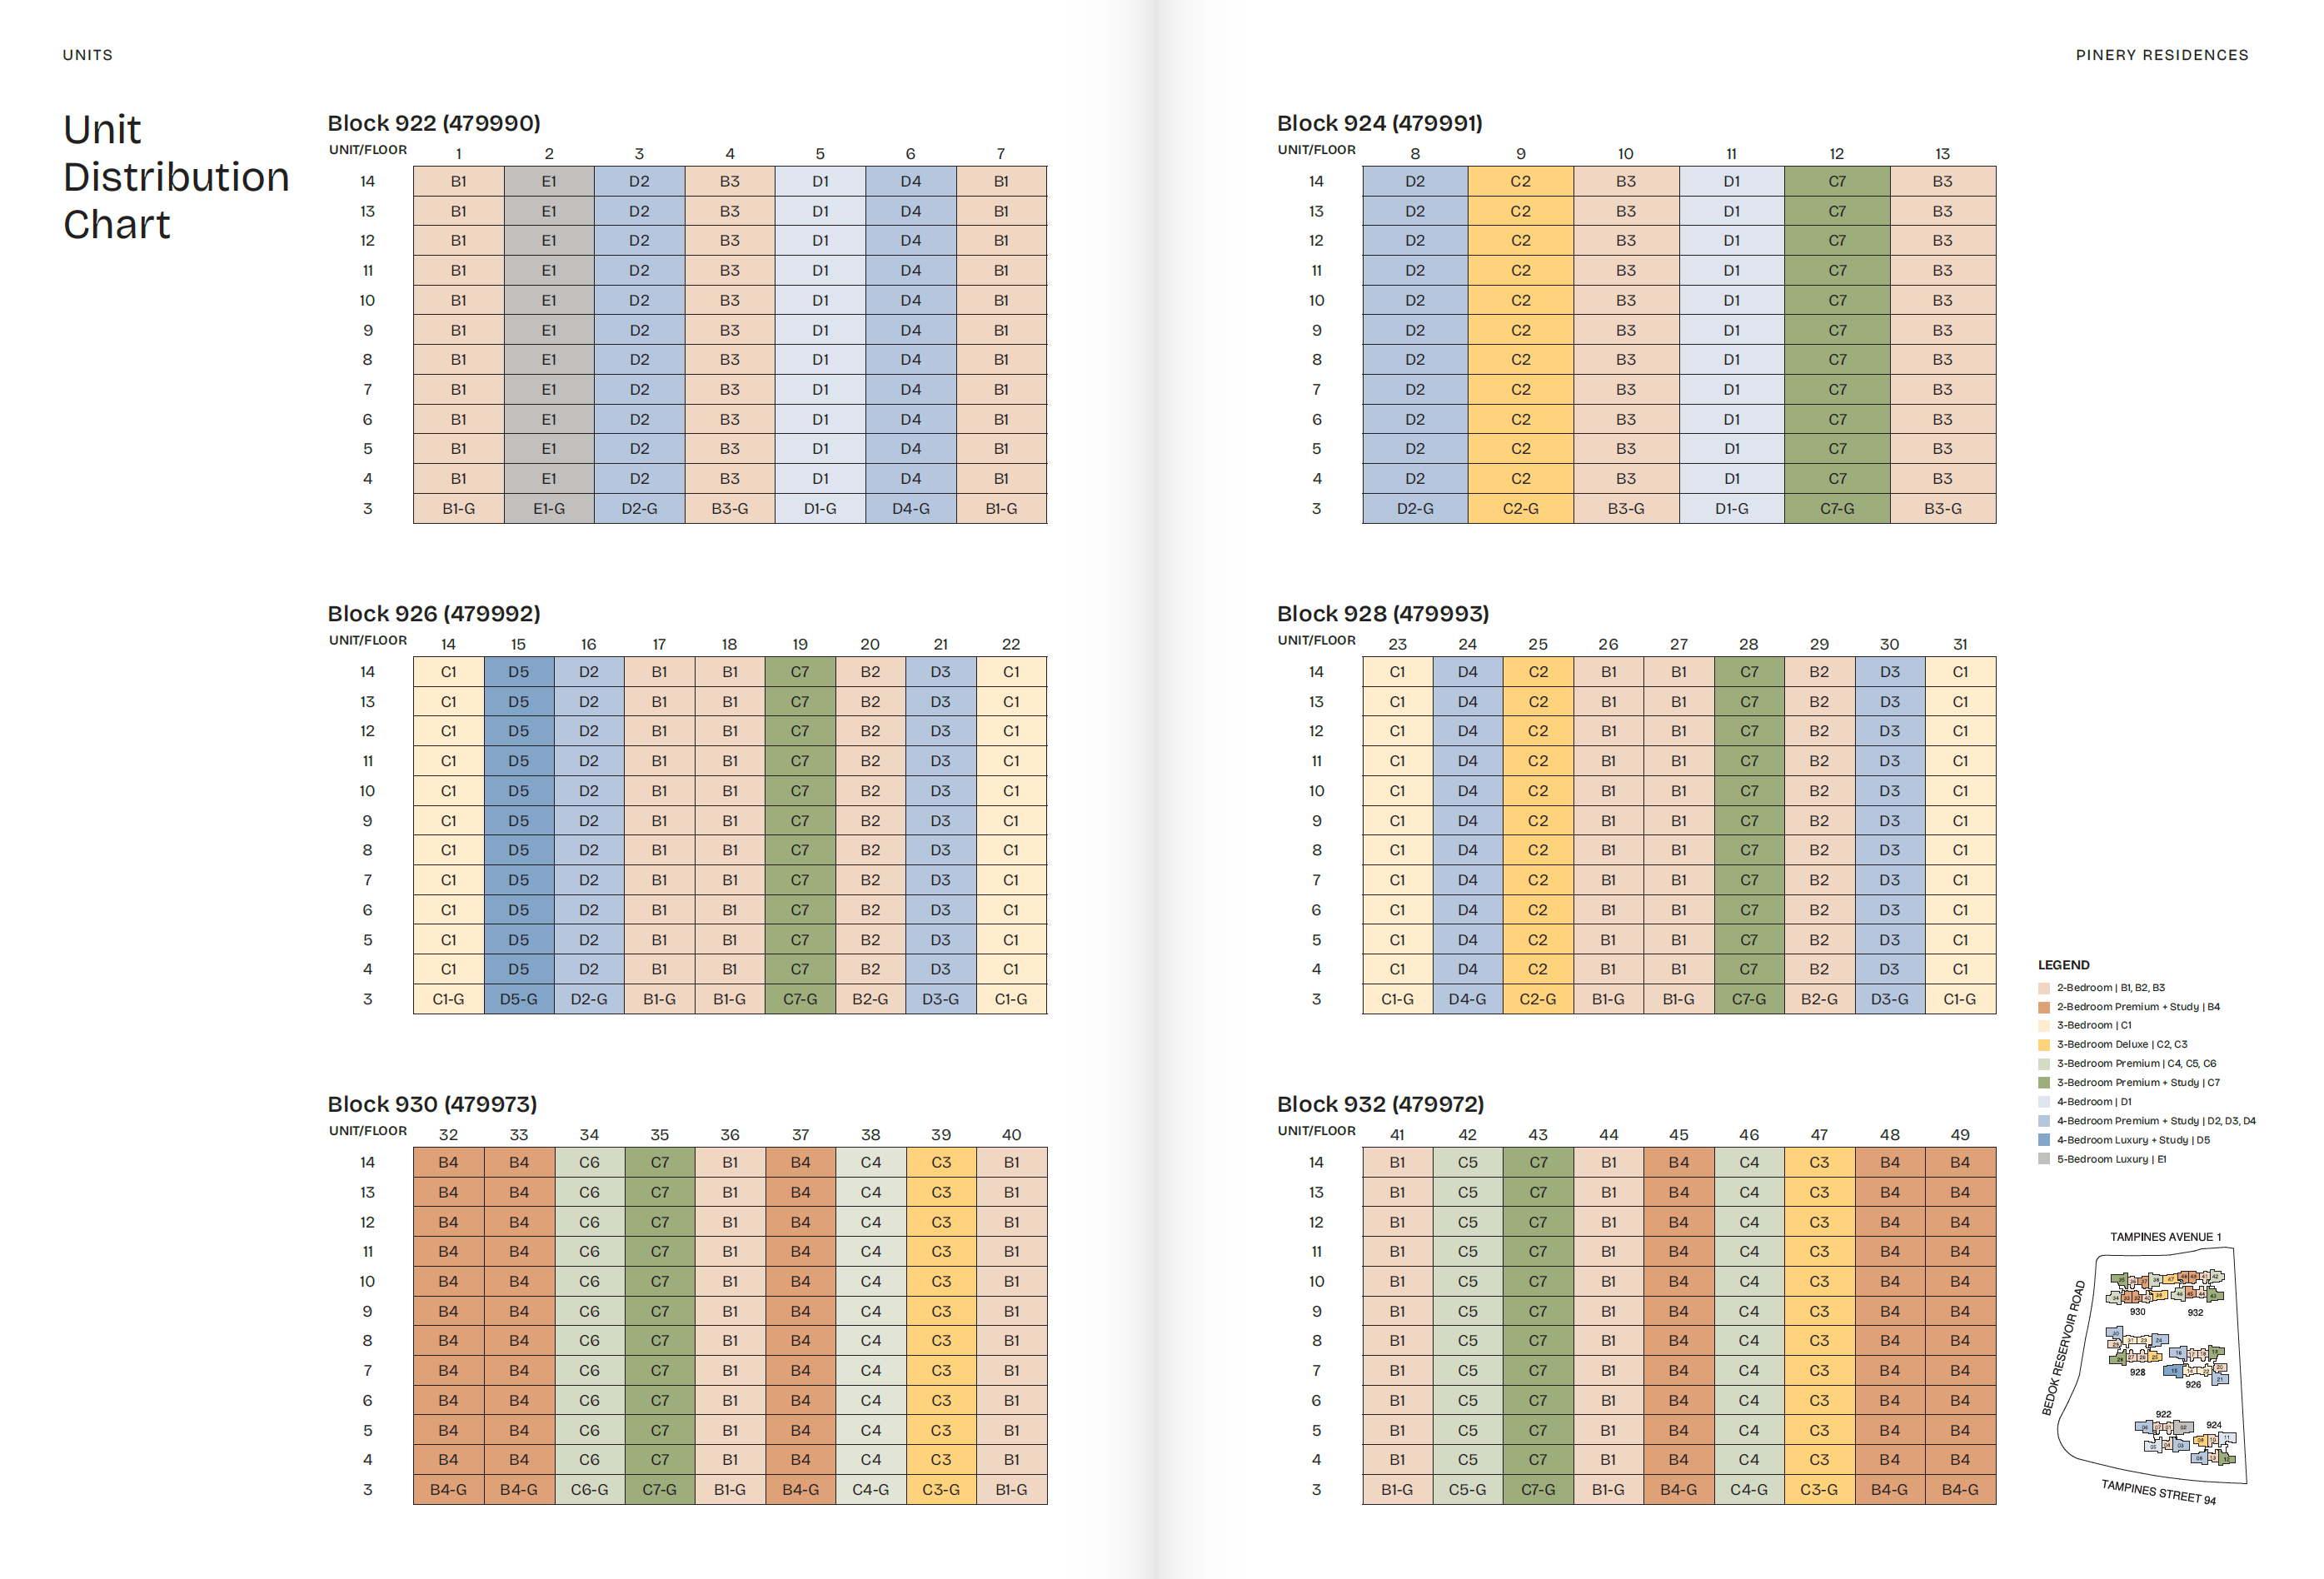Select the 3-Bedroom Deluxe legend color swatch
Viewport: 2324px width, 1579px height.
coord(2044,1044)
